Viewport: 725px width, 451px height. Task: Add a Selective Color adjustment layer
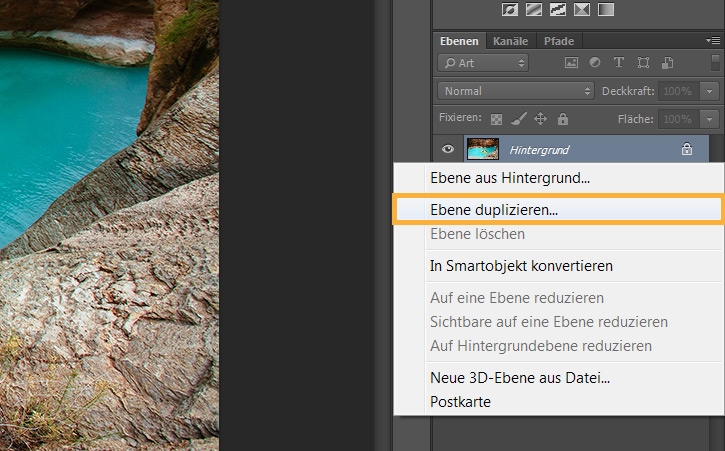(582, 9)
